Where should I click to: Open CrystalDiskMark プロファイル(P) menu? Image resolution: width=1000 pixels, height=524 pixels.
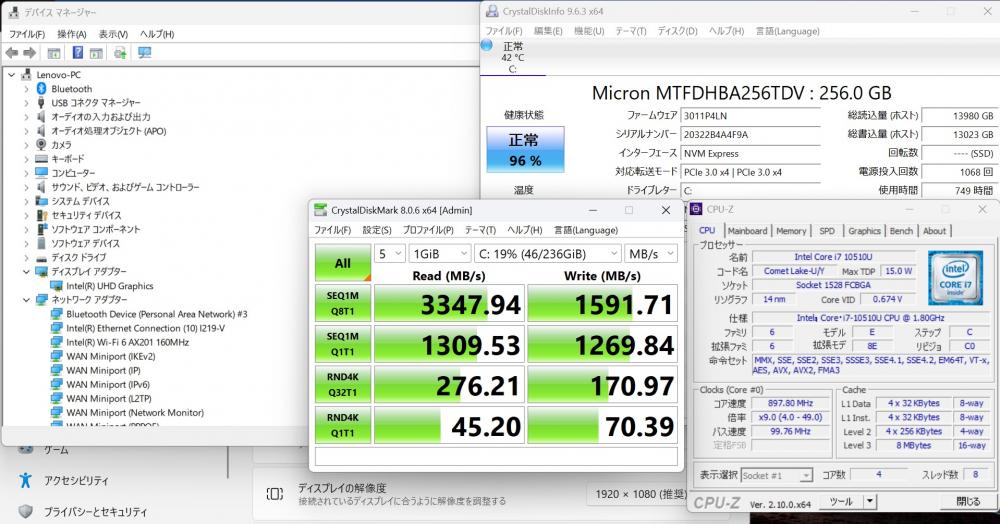point(428,230)
